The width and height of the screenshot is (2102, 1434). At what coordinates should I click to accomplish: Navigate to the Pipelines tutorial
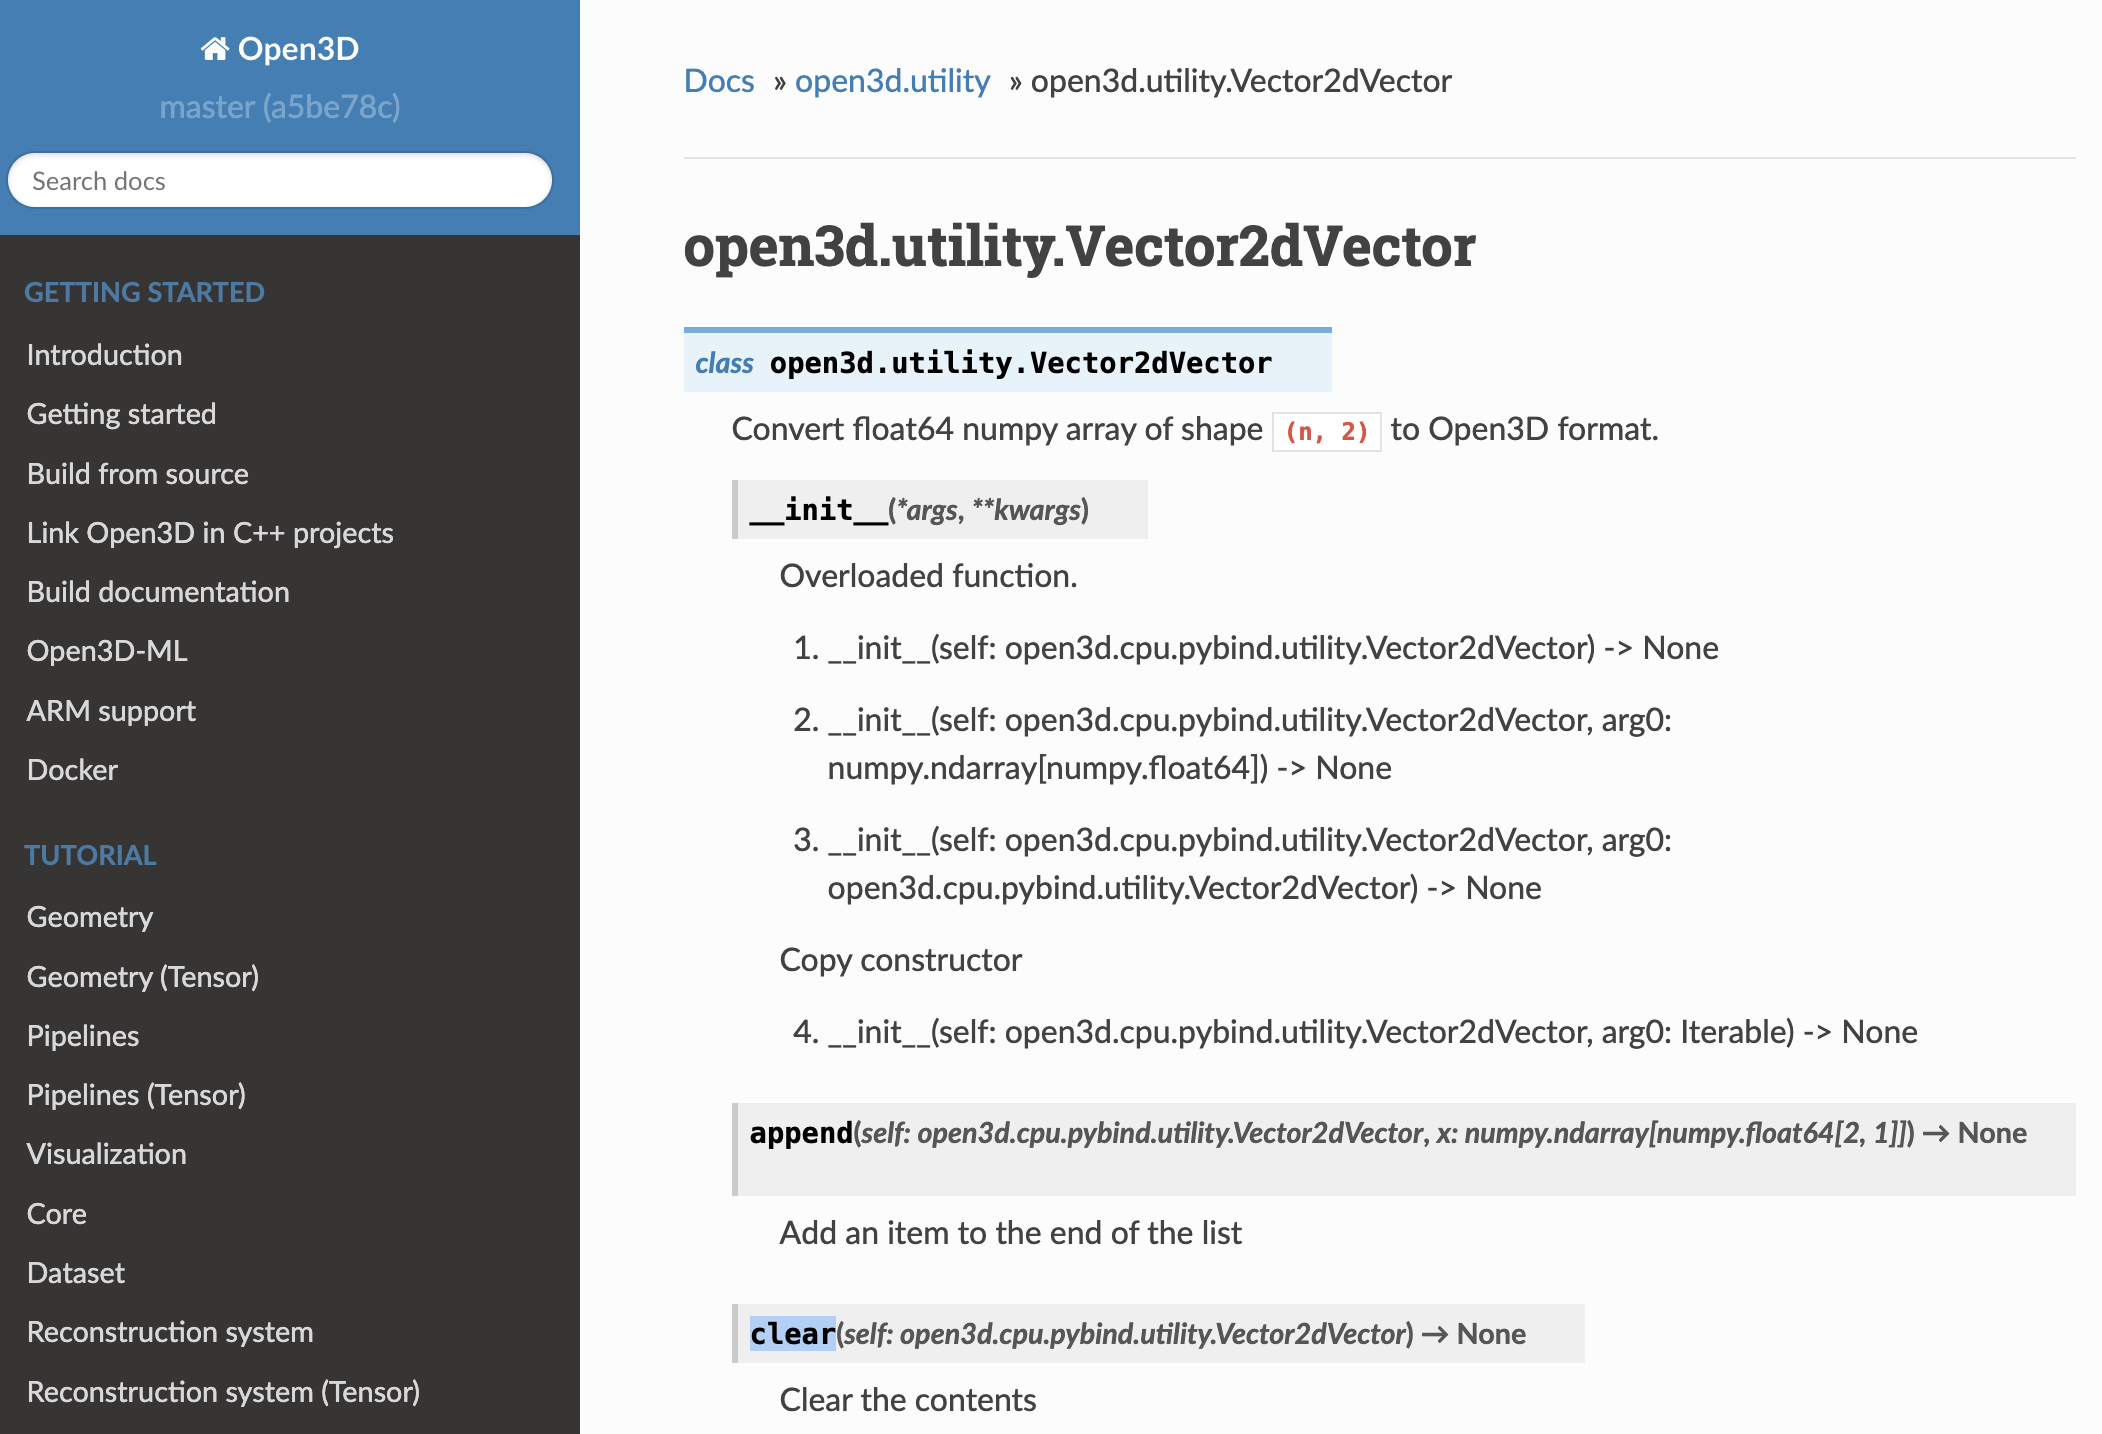click(83, 1036)
